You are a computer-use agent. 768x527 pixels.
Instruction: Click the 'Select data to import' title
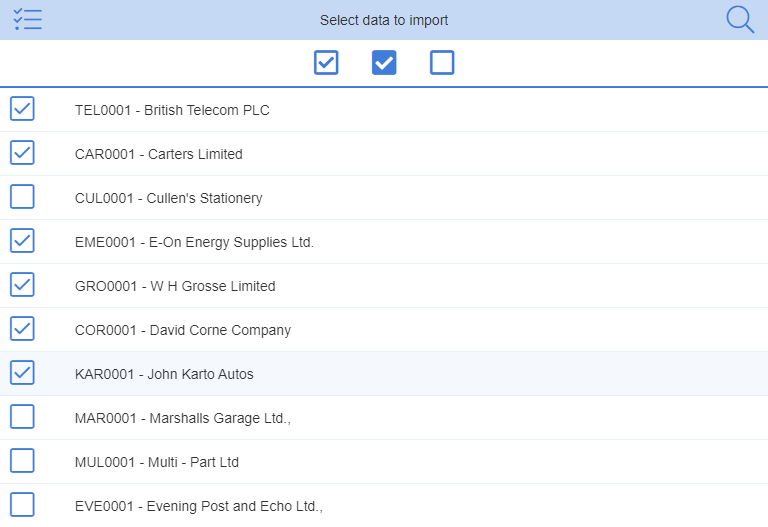click(384, 20)
